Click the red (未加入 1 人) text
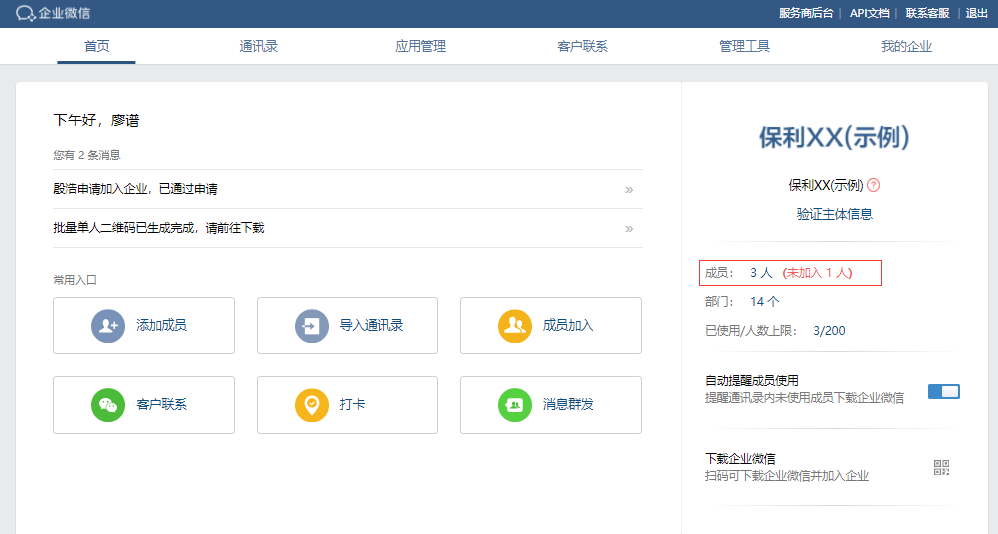This screenshot has width=998, height=534. [x=817, y=273]
